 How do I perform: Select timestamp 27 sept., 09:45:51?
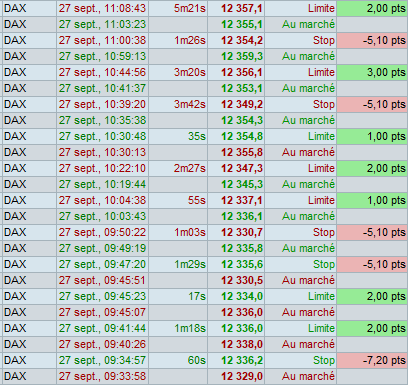pyautogui.click(x=102, y=280)
